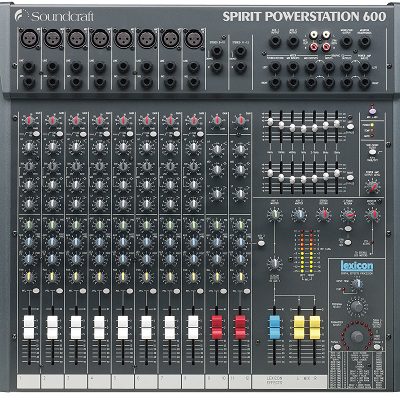This screenshot has height=400, width=400.
Task: Click the lower Stereo 11-12 input jack
Action: pos(240,67)
